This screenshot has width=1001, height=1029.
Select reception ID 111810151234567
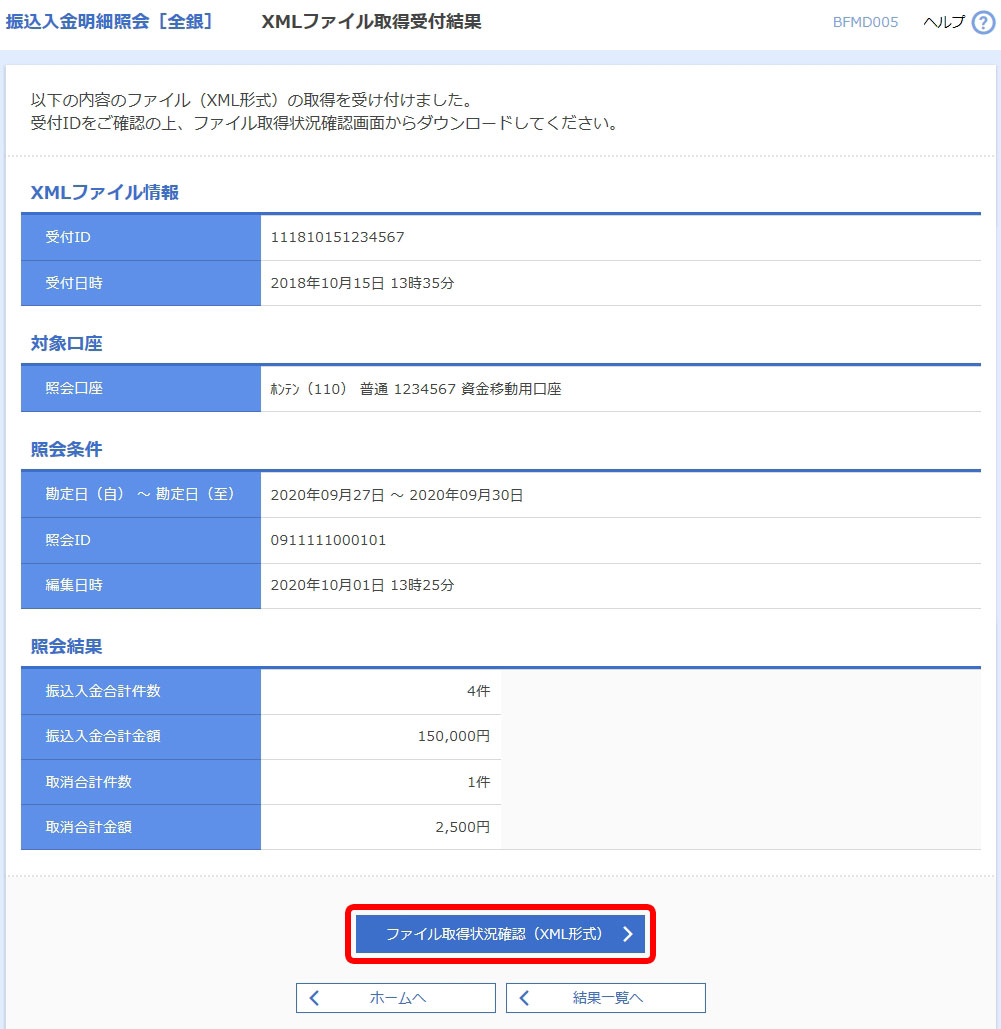click(337, 237)
